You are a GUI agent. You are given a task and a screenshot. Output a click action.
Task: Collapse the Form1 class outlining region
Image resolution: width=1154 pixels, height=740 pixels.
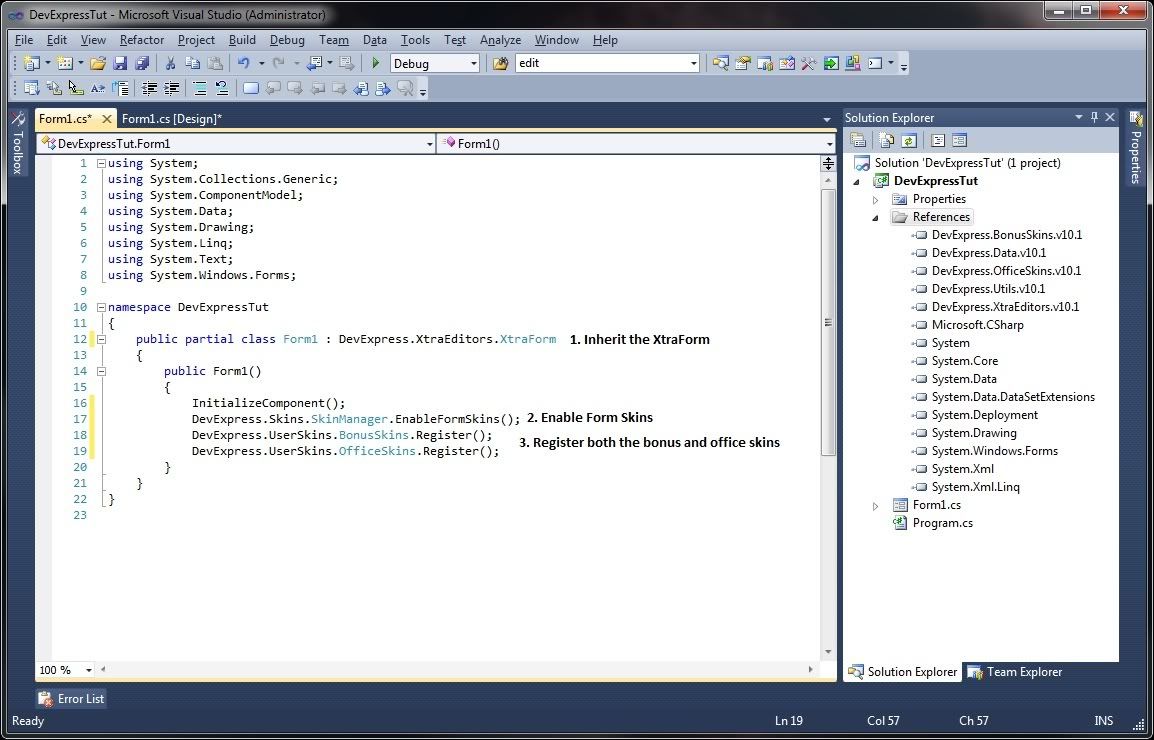(x=101, y=339)
